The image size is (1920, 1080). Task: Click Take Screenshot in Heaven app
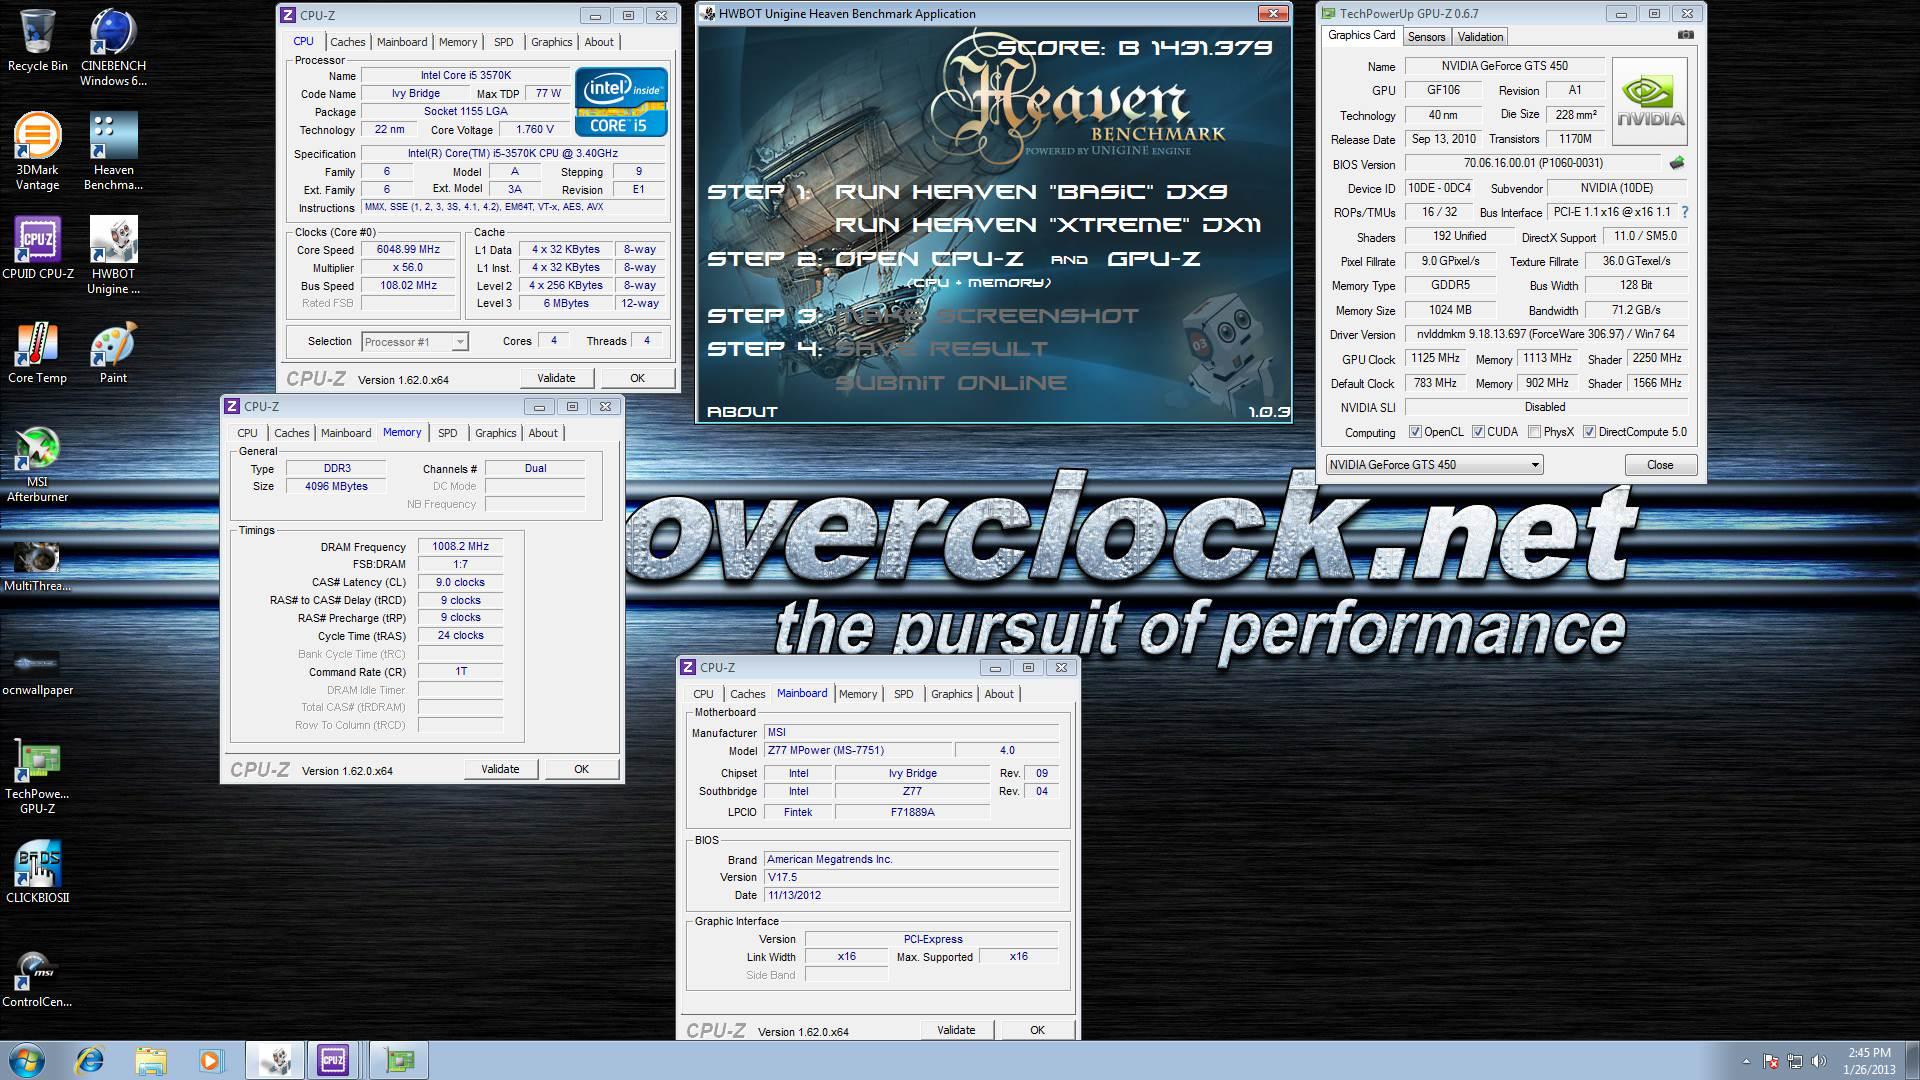point(986,316)
